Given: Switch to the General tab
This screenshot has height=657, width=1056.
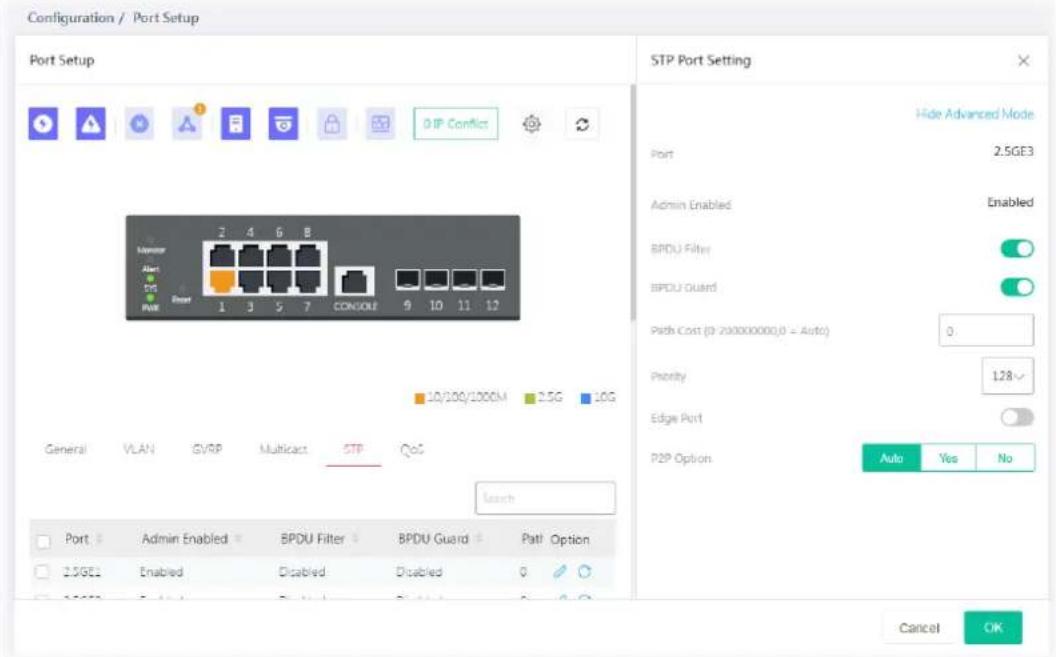Looking at the screenshot, I should [65, 449].
